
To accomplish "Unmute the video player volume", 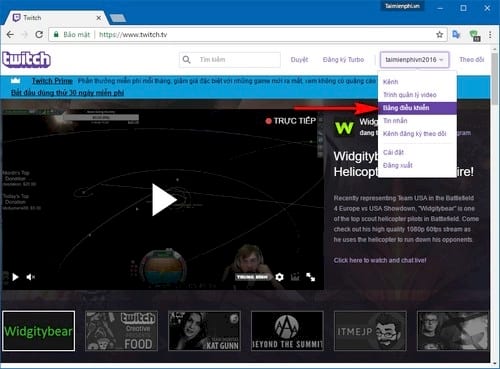I will point(30,277).
